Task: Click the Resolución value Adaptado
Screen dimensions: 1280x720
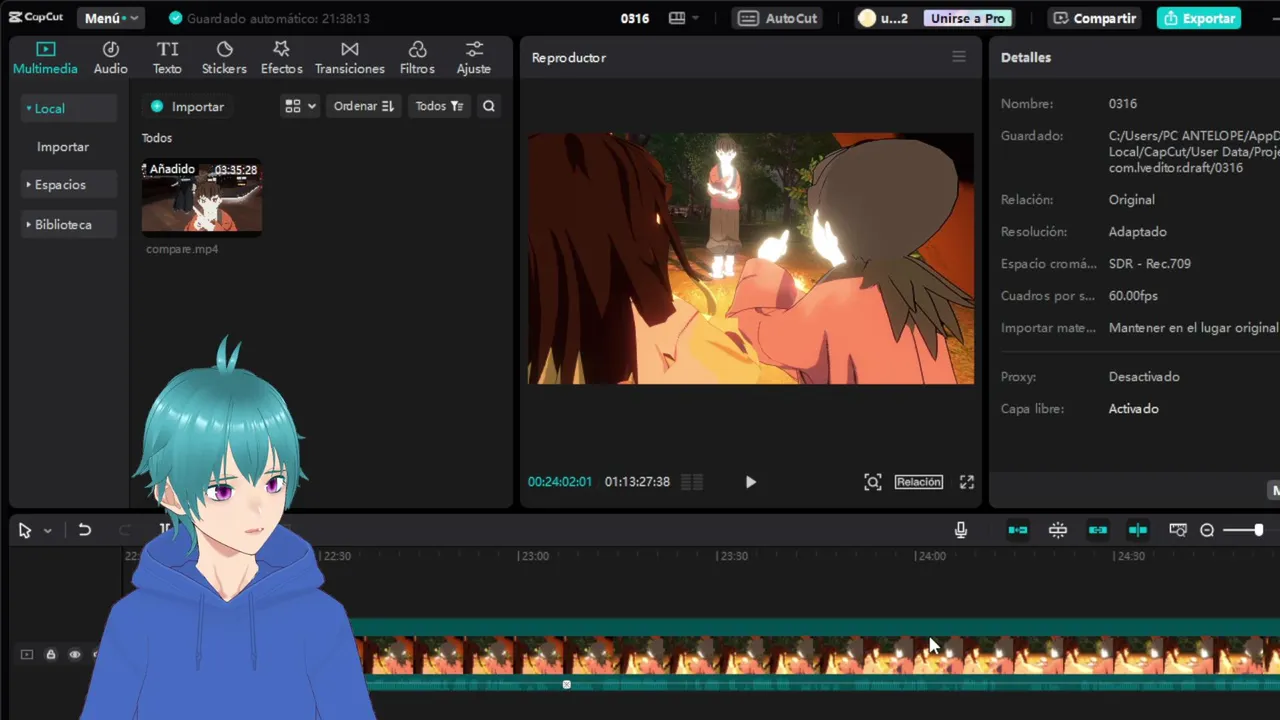Action: click(x=1137, y=232)
